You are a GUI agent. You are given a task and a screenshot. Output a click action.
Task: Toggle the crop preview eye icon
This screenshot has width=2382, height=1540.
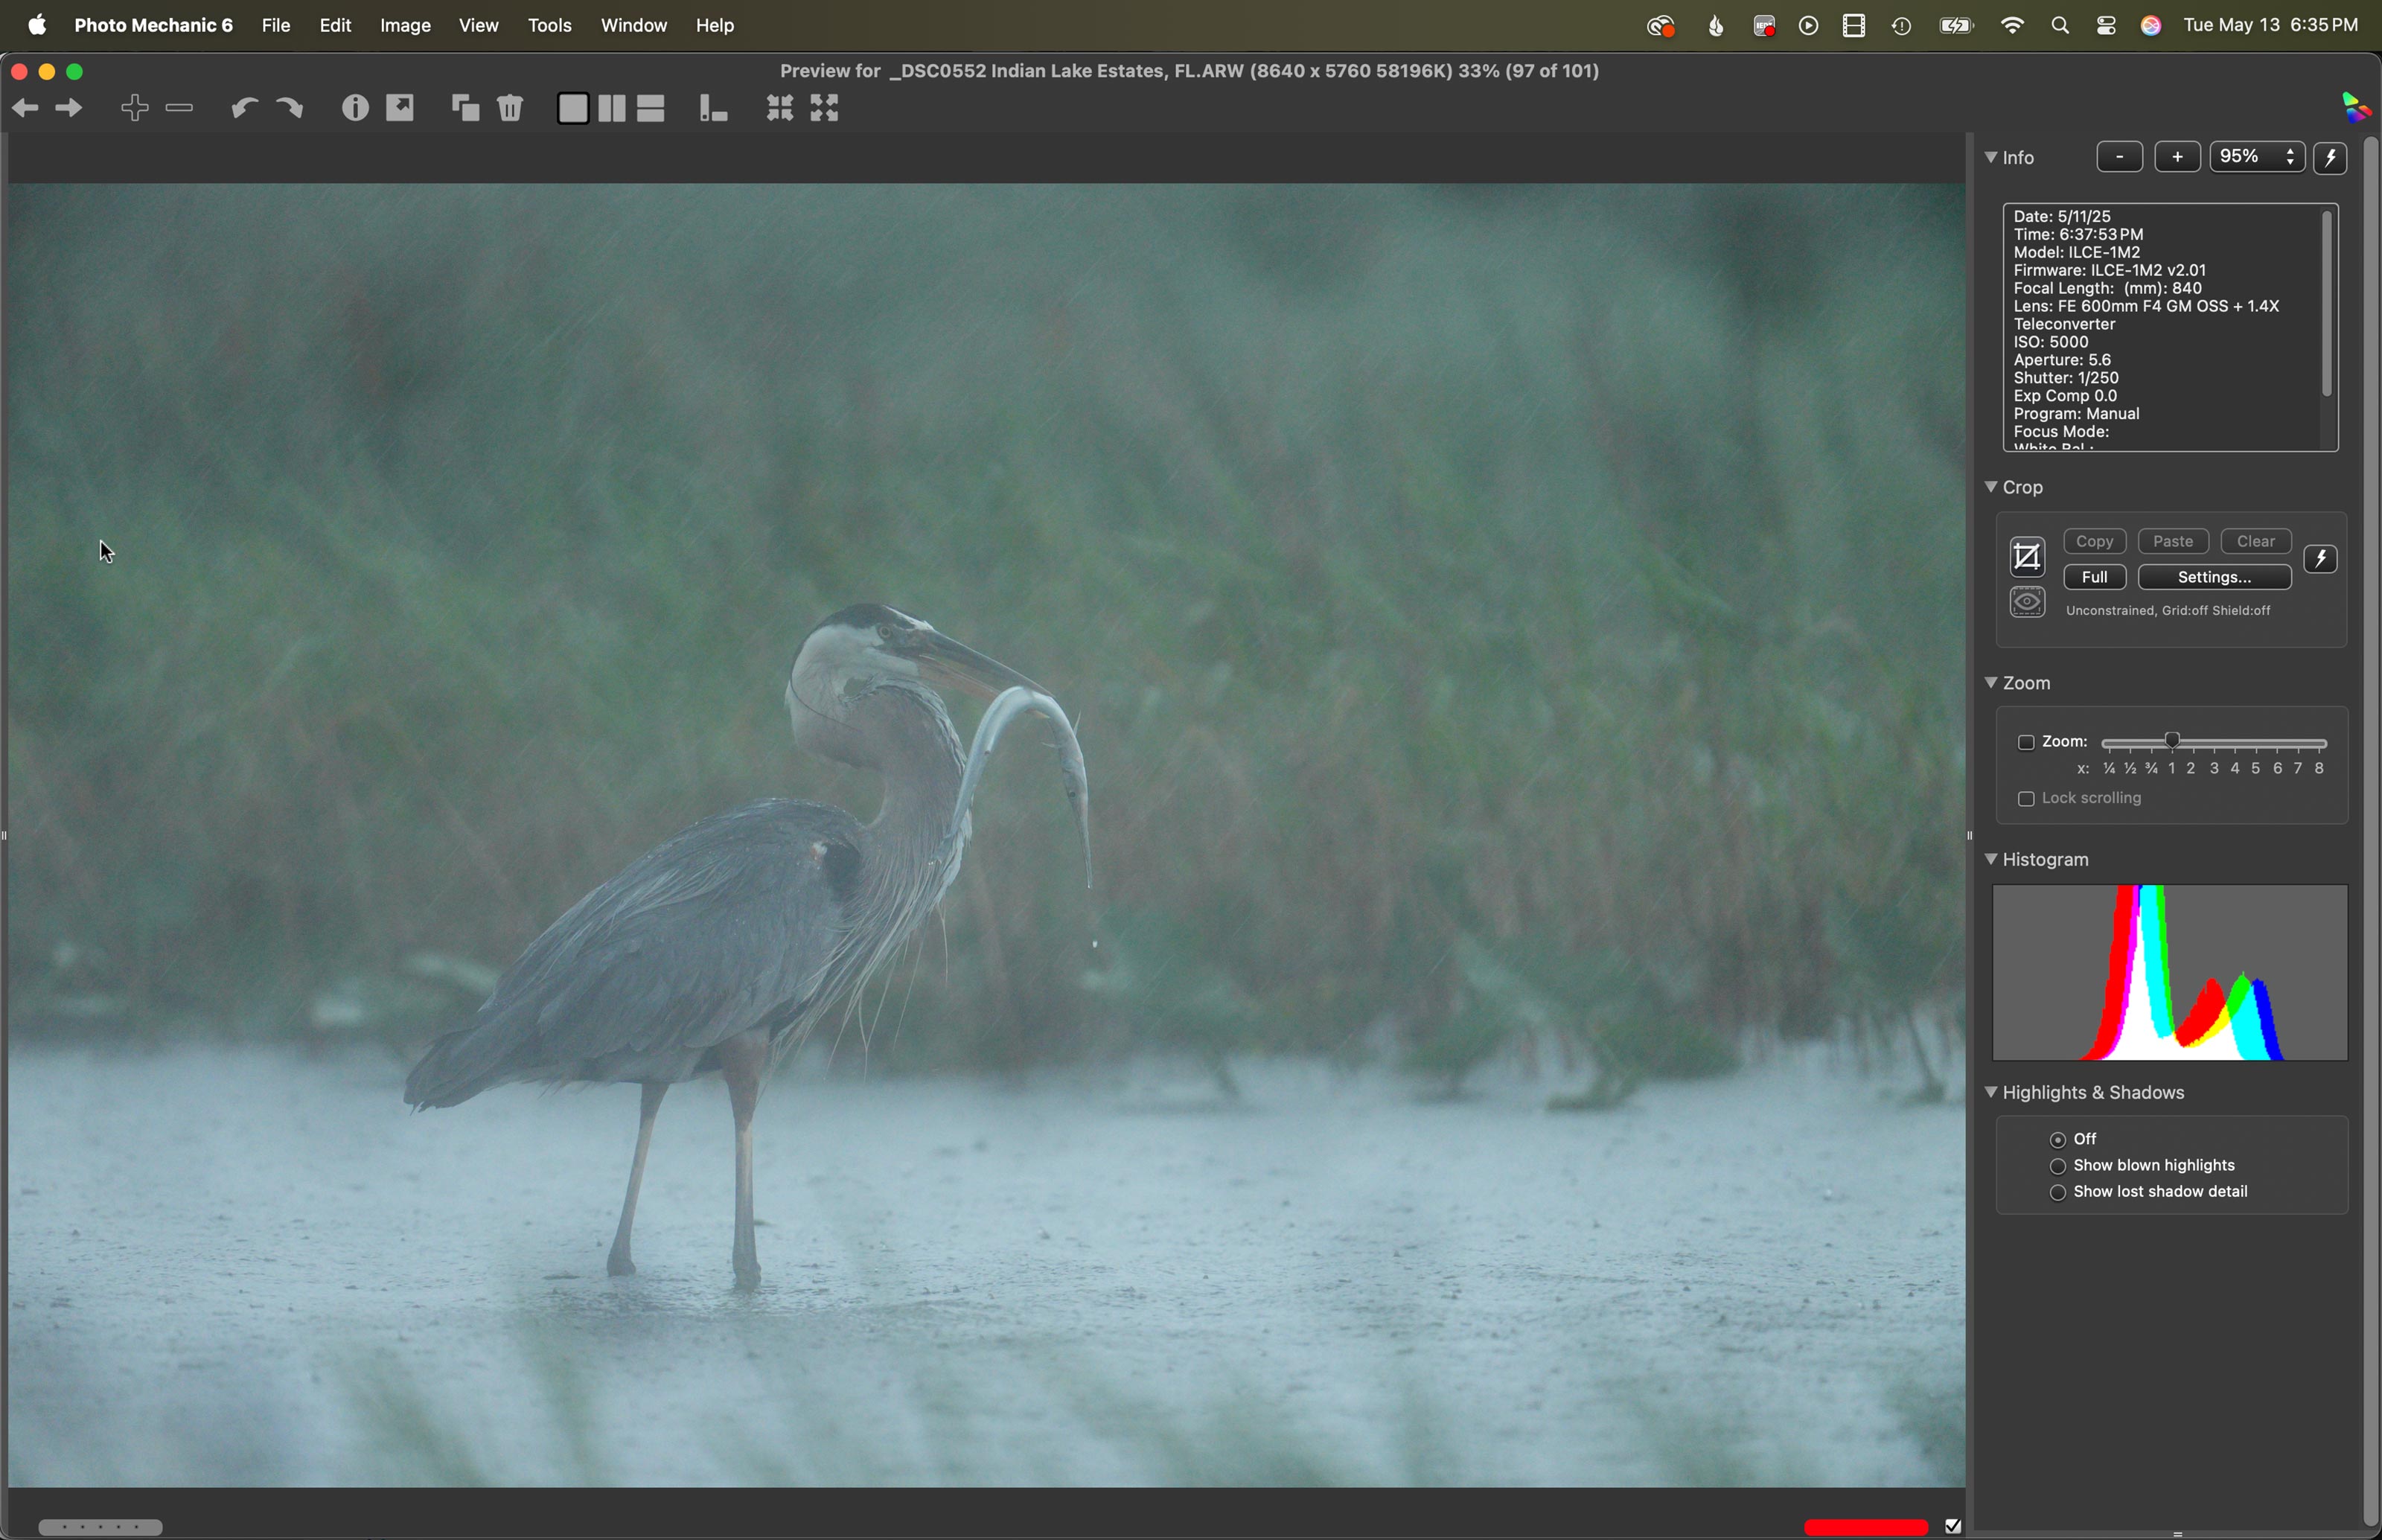(2027, 603)
